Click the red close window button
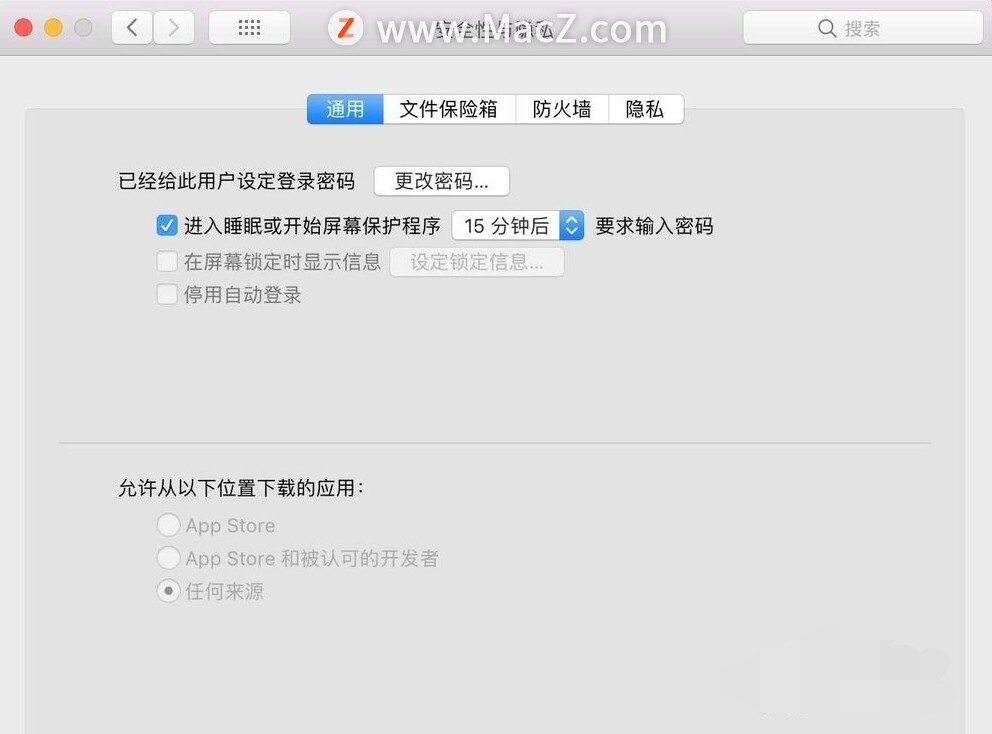Screen dimensions: 992x734 coord(23,28)
